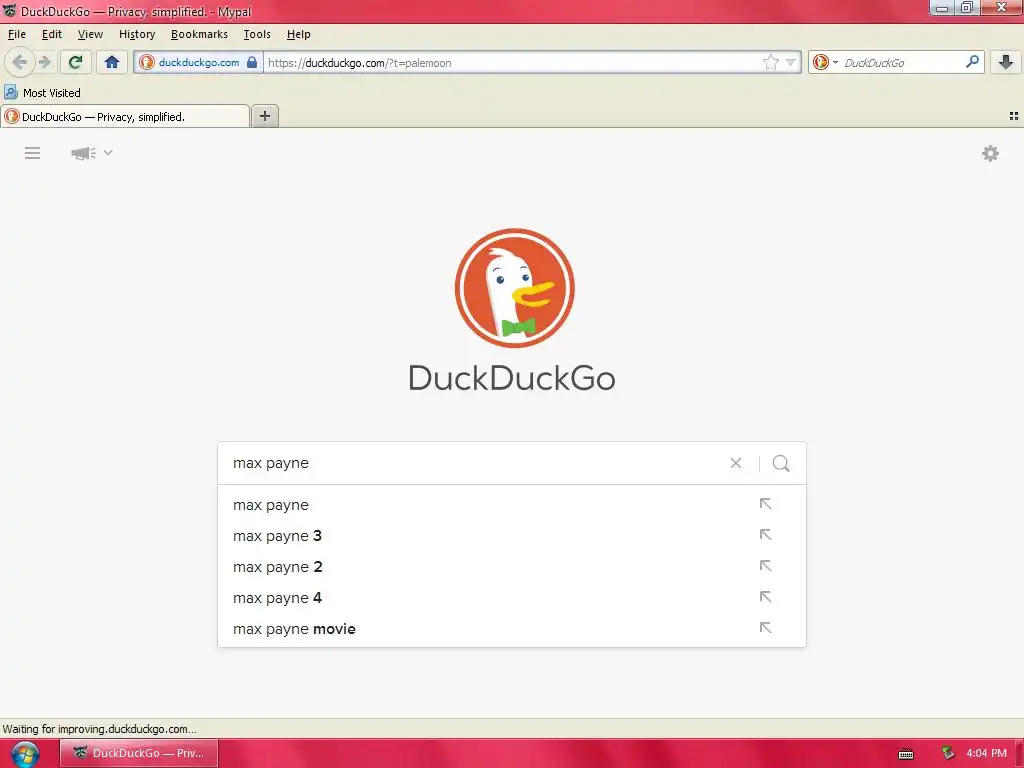
Task: Reload the current page
Action: [75, 62]
